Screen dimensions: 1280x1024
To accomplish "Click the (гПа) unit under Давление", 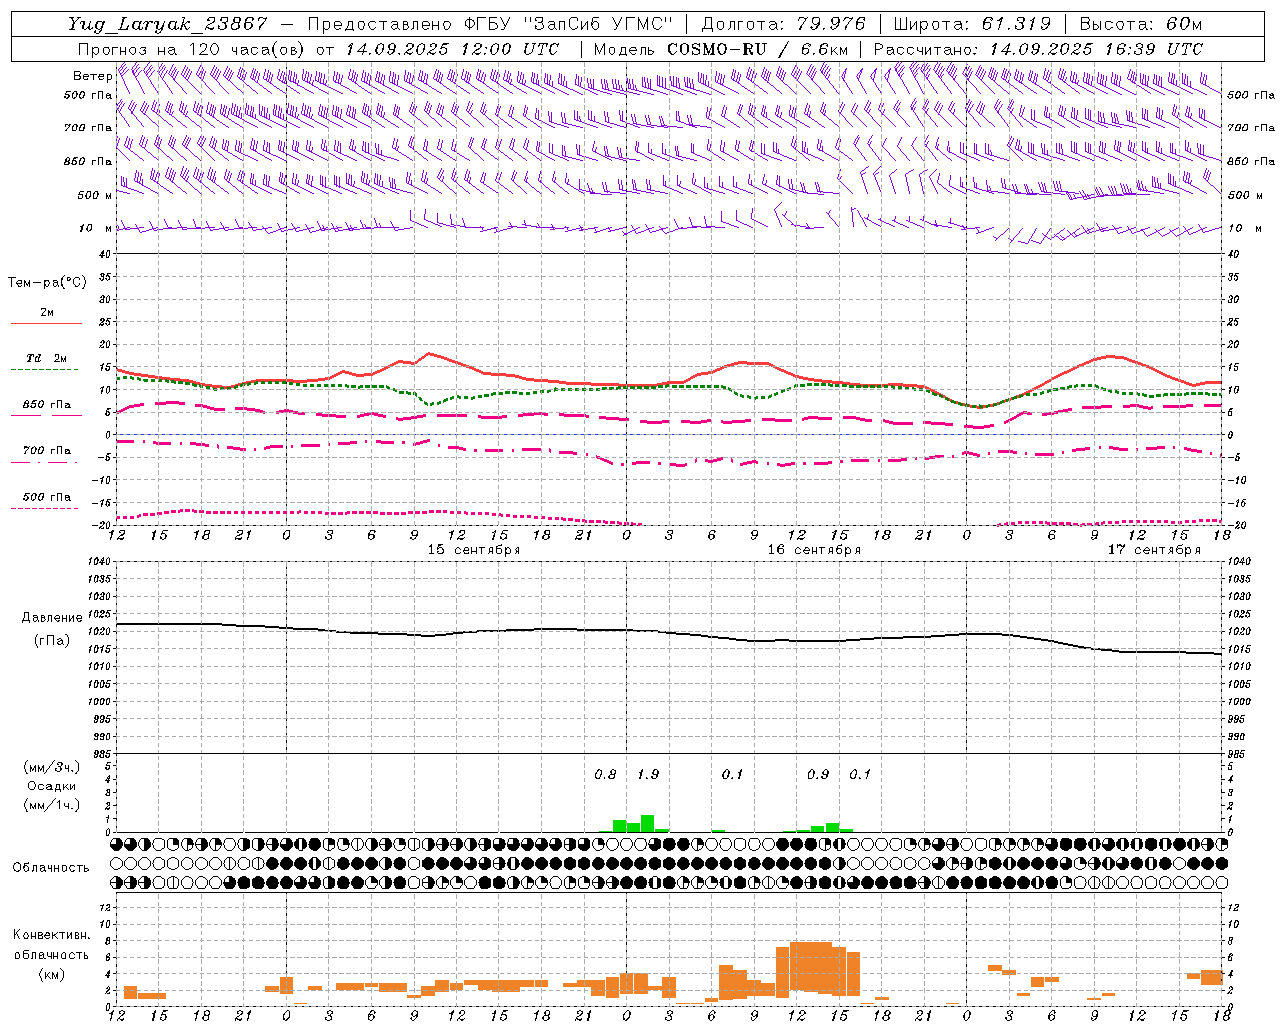I will [x=52, y=640].
